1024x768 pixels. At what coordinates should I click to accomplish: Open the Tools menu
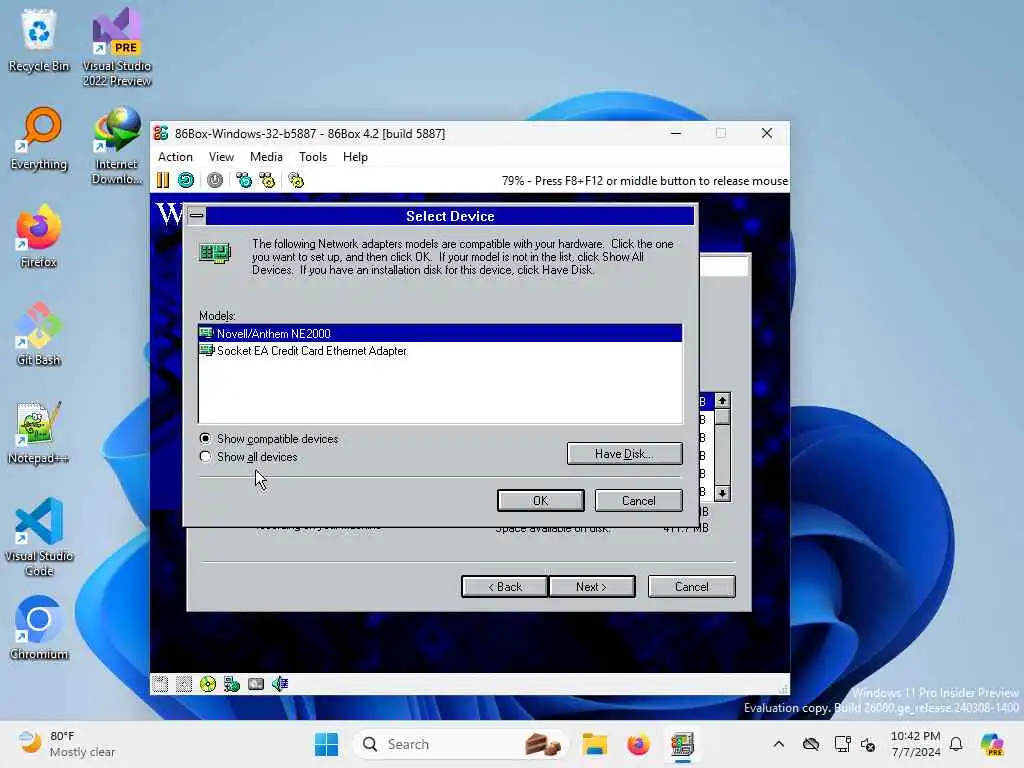pyautogui.click(x=313, y=157)
